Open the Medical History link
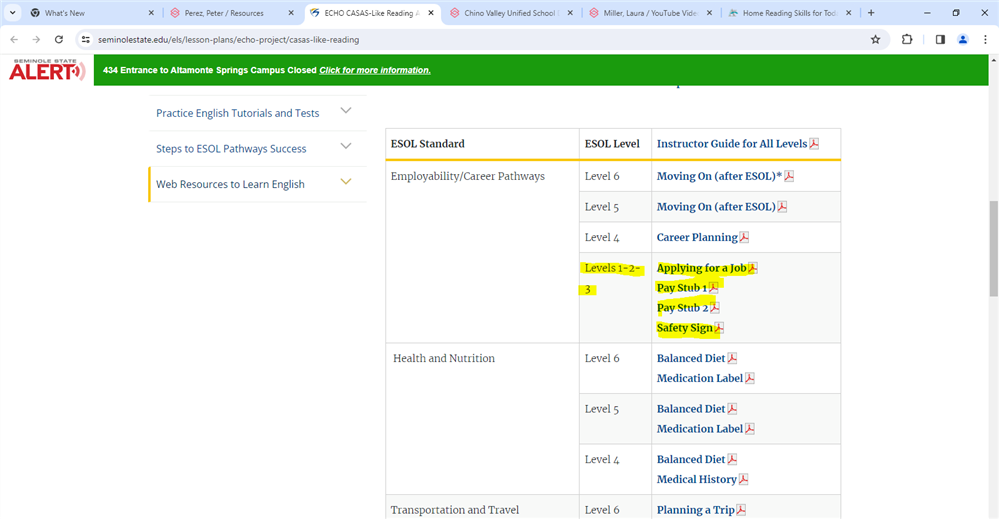 click(696, 479)
